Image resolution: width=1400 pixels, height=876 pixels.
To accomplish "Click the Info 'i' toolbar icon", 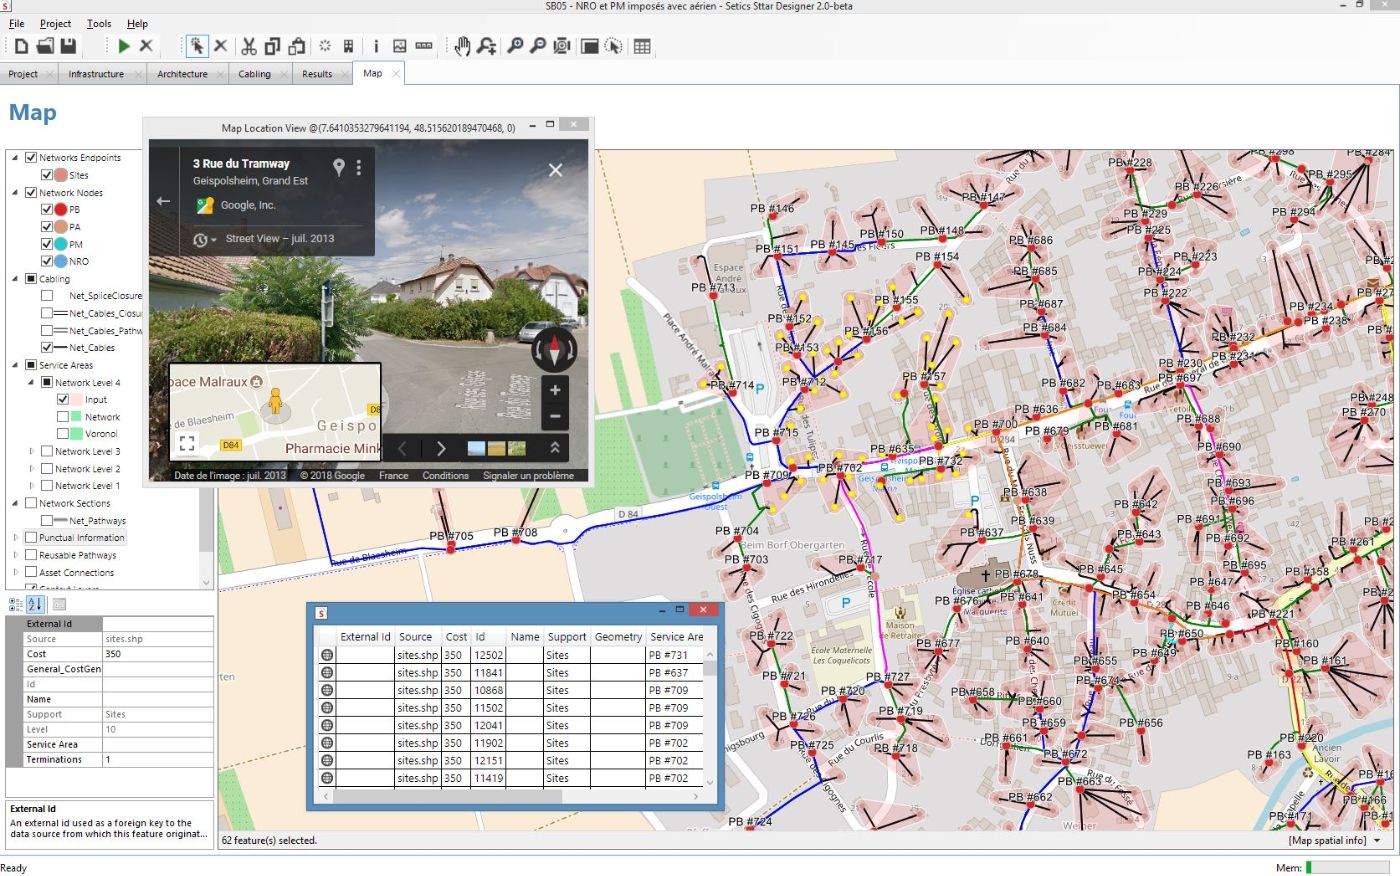I will (x=376, y=46).
